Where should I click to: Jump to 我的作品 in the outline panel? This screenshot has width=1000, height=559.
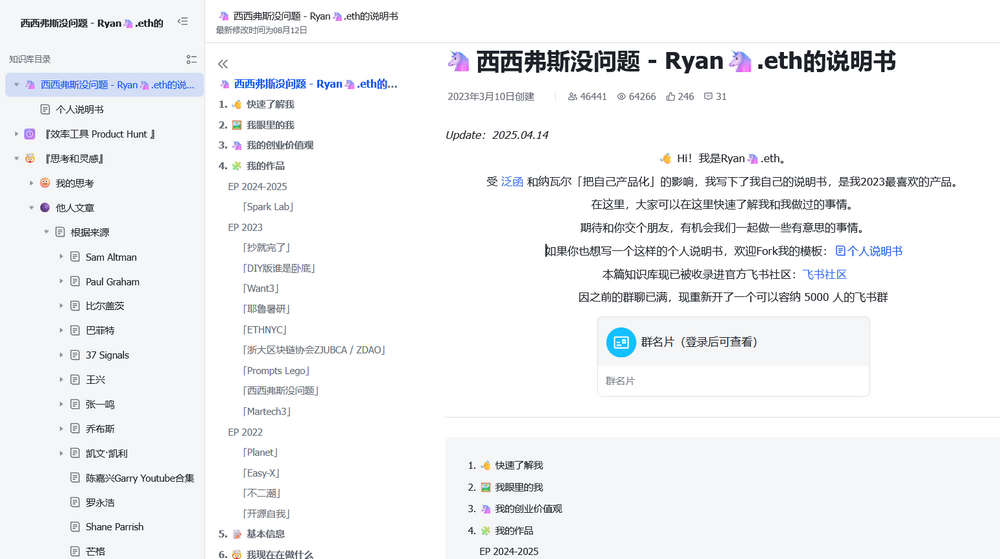tap(265, 166)
